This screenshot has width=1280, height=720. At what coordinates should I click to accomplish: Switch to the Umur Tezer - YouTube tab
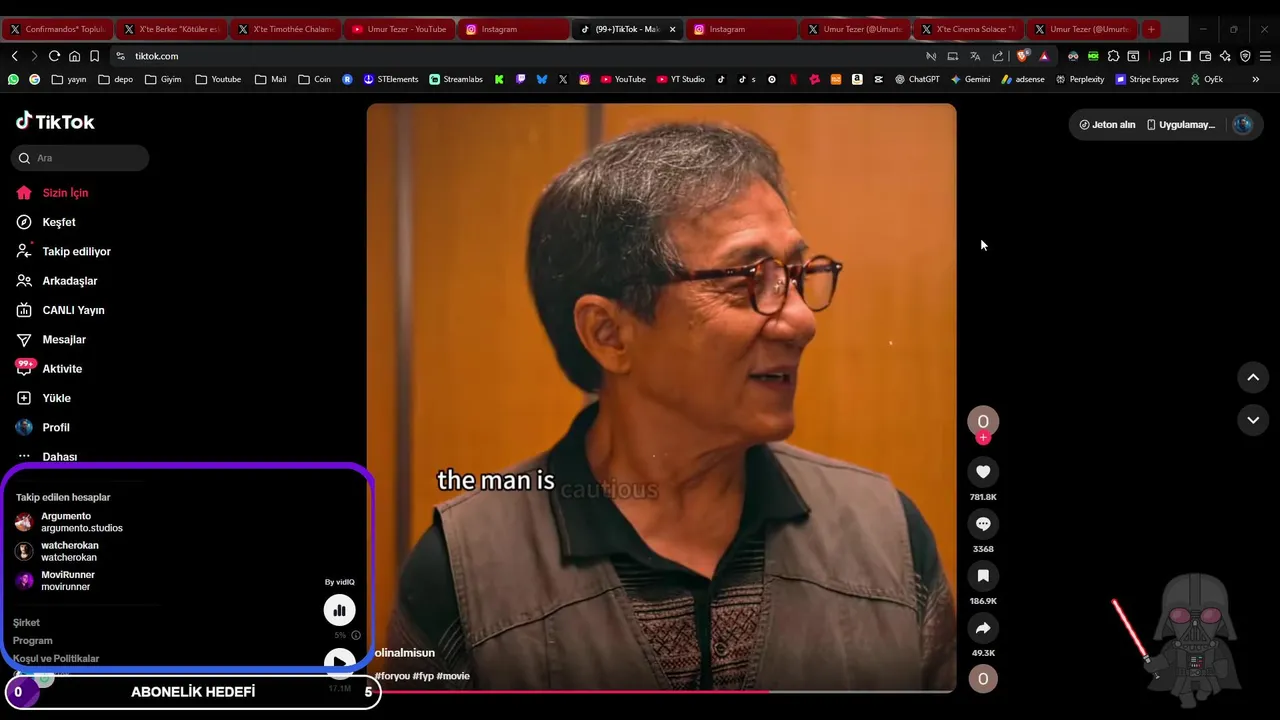[x=399, y=29]
